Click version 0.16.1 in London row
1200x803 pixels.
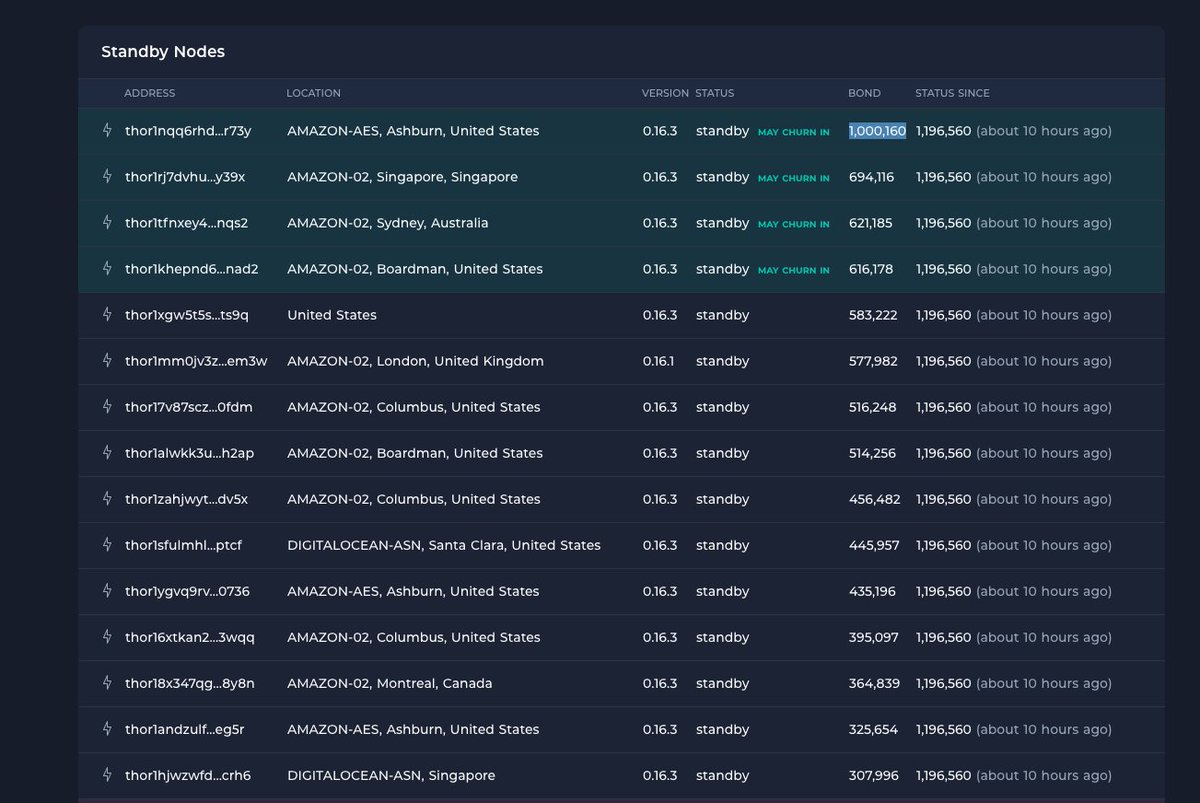pos(660,361)
